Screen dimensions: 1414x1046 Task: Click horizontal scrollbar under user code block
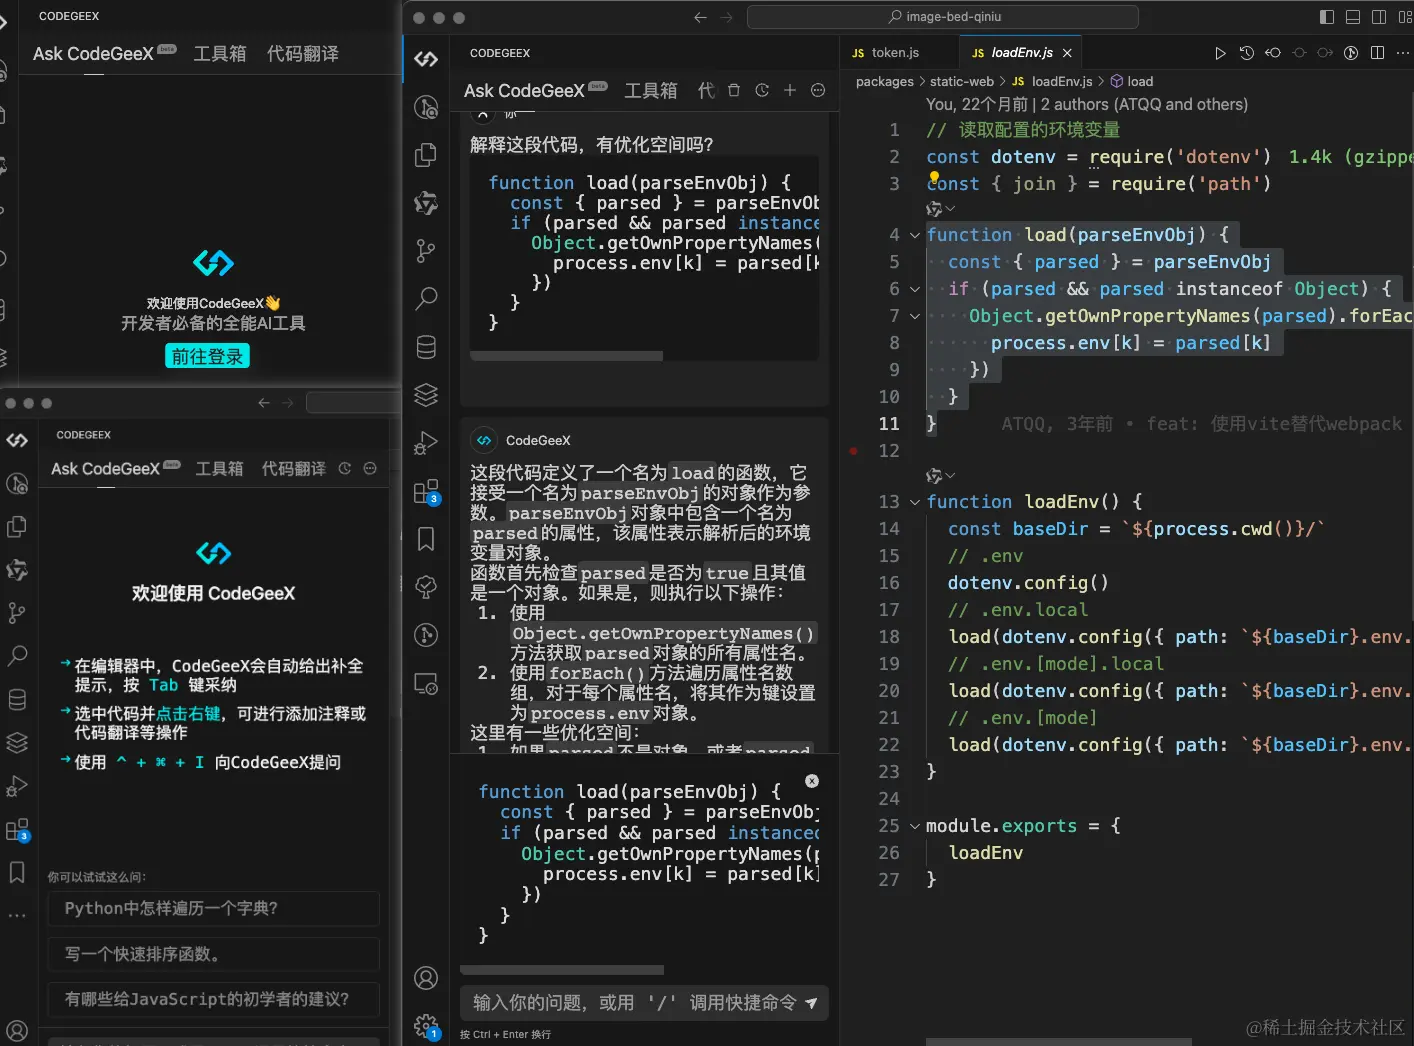(566, 356)
